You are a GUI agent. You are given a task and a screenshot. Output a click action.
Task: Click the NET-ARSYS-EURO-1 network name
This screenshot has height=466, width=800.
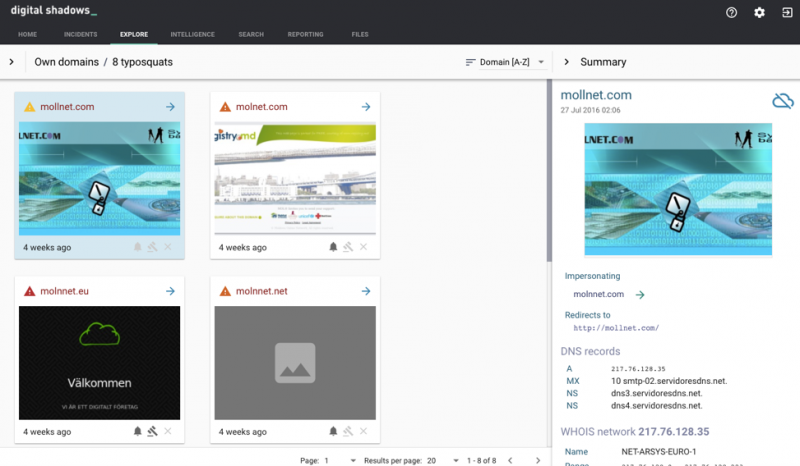(659, 452)
